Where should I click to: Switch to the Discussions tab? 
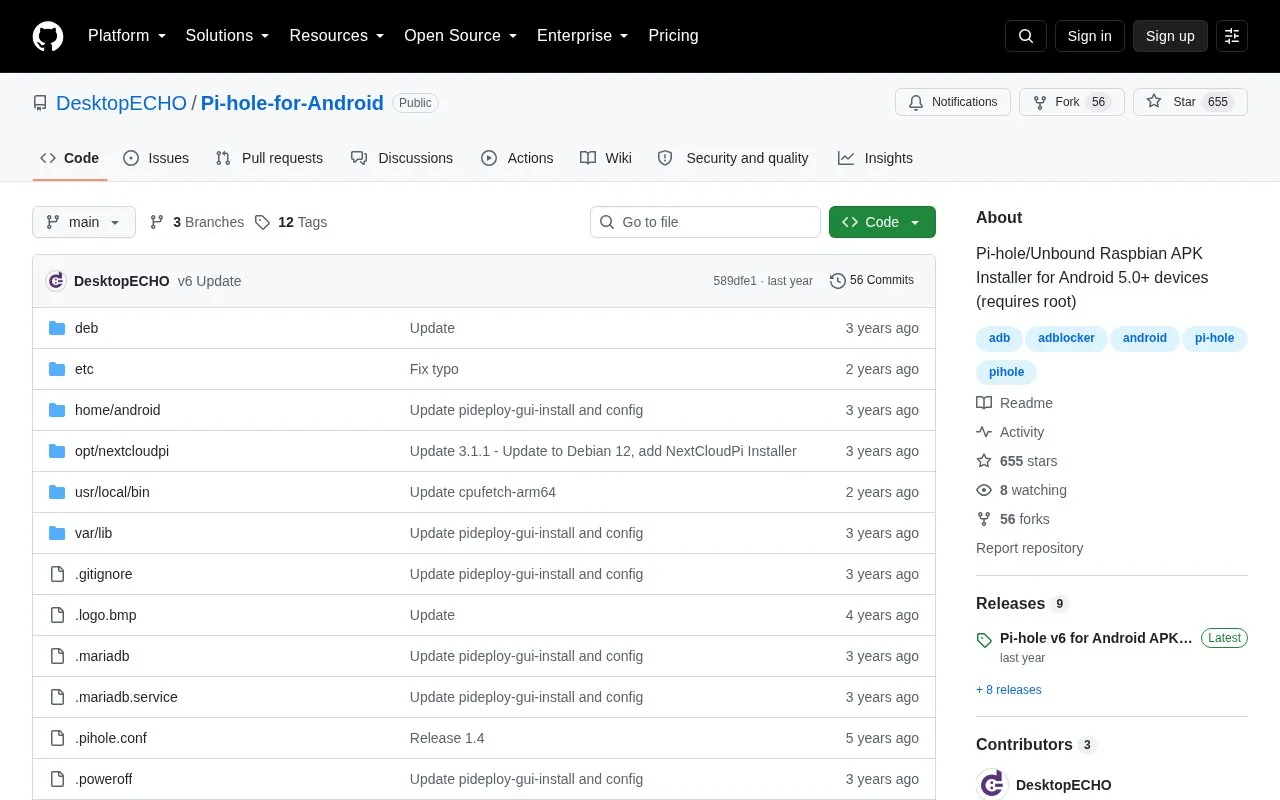402,158
